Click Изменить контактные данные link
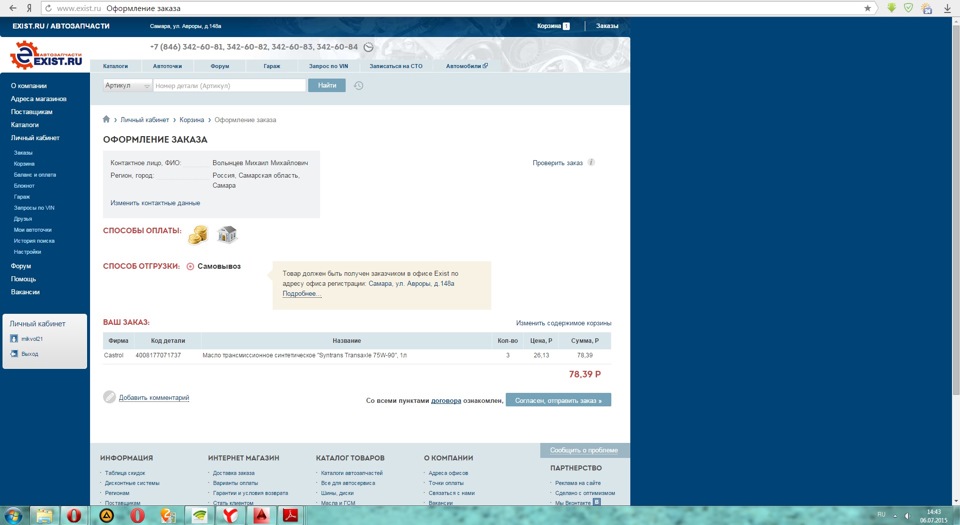 155,203
